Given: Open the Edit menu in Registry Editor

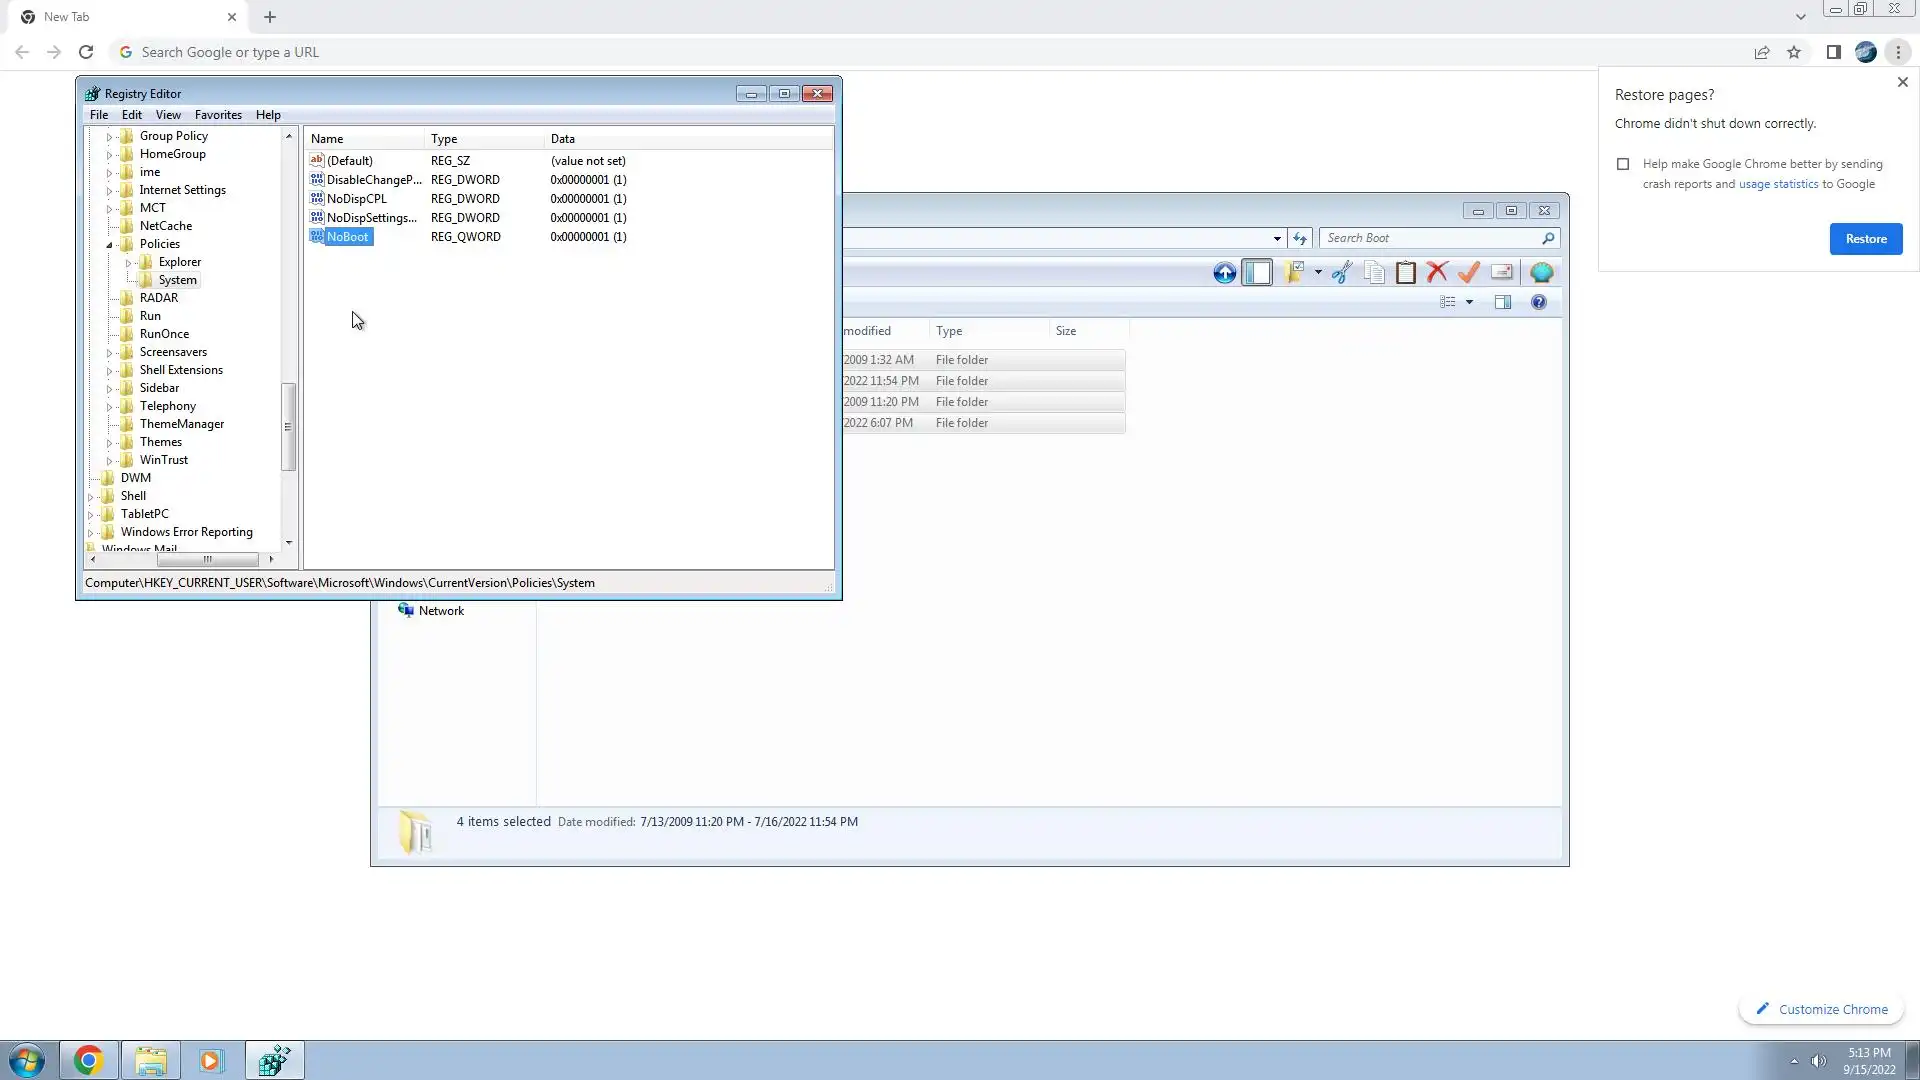Looking at the screenshot, I should (131, 115).
